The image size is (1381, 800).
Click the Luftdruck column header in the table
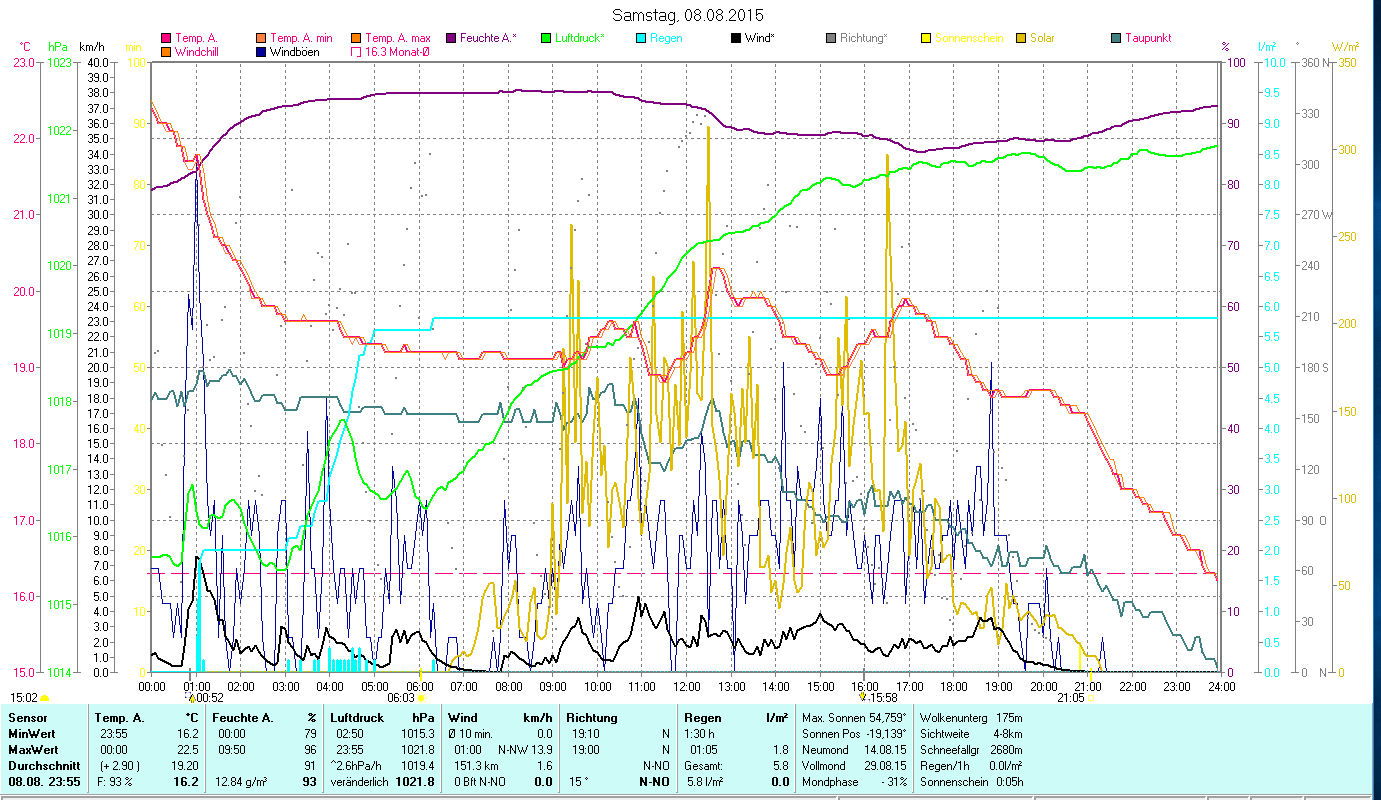(x=357, y=717)
